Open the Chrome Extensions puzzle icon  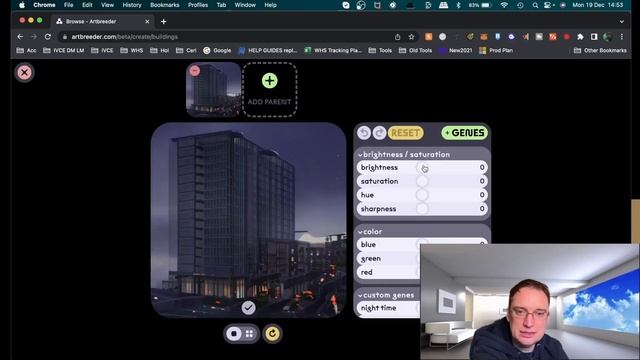tap(580, 37)
